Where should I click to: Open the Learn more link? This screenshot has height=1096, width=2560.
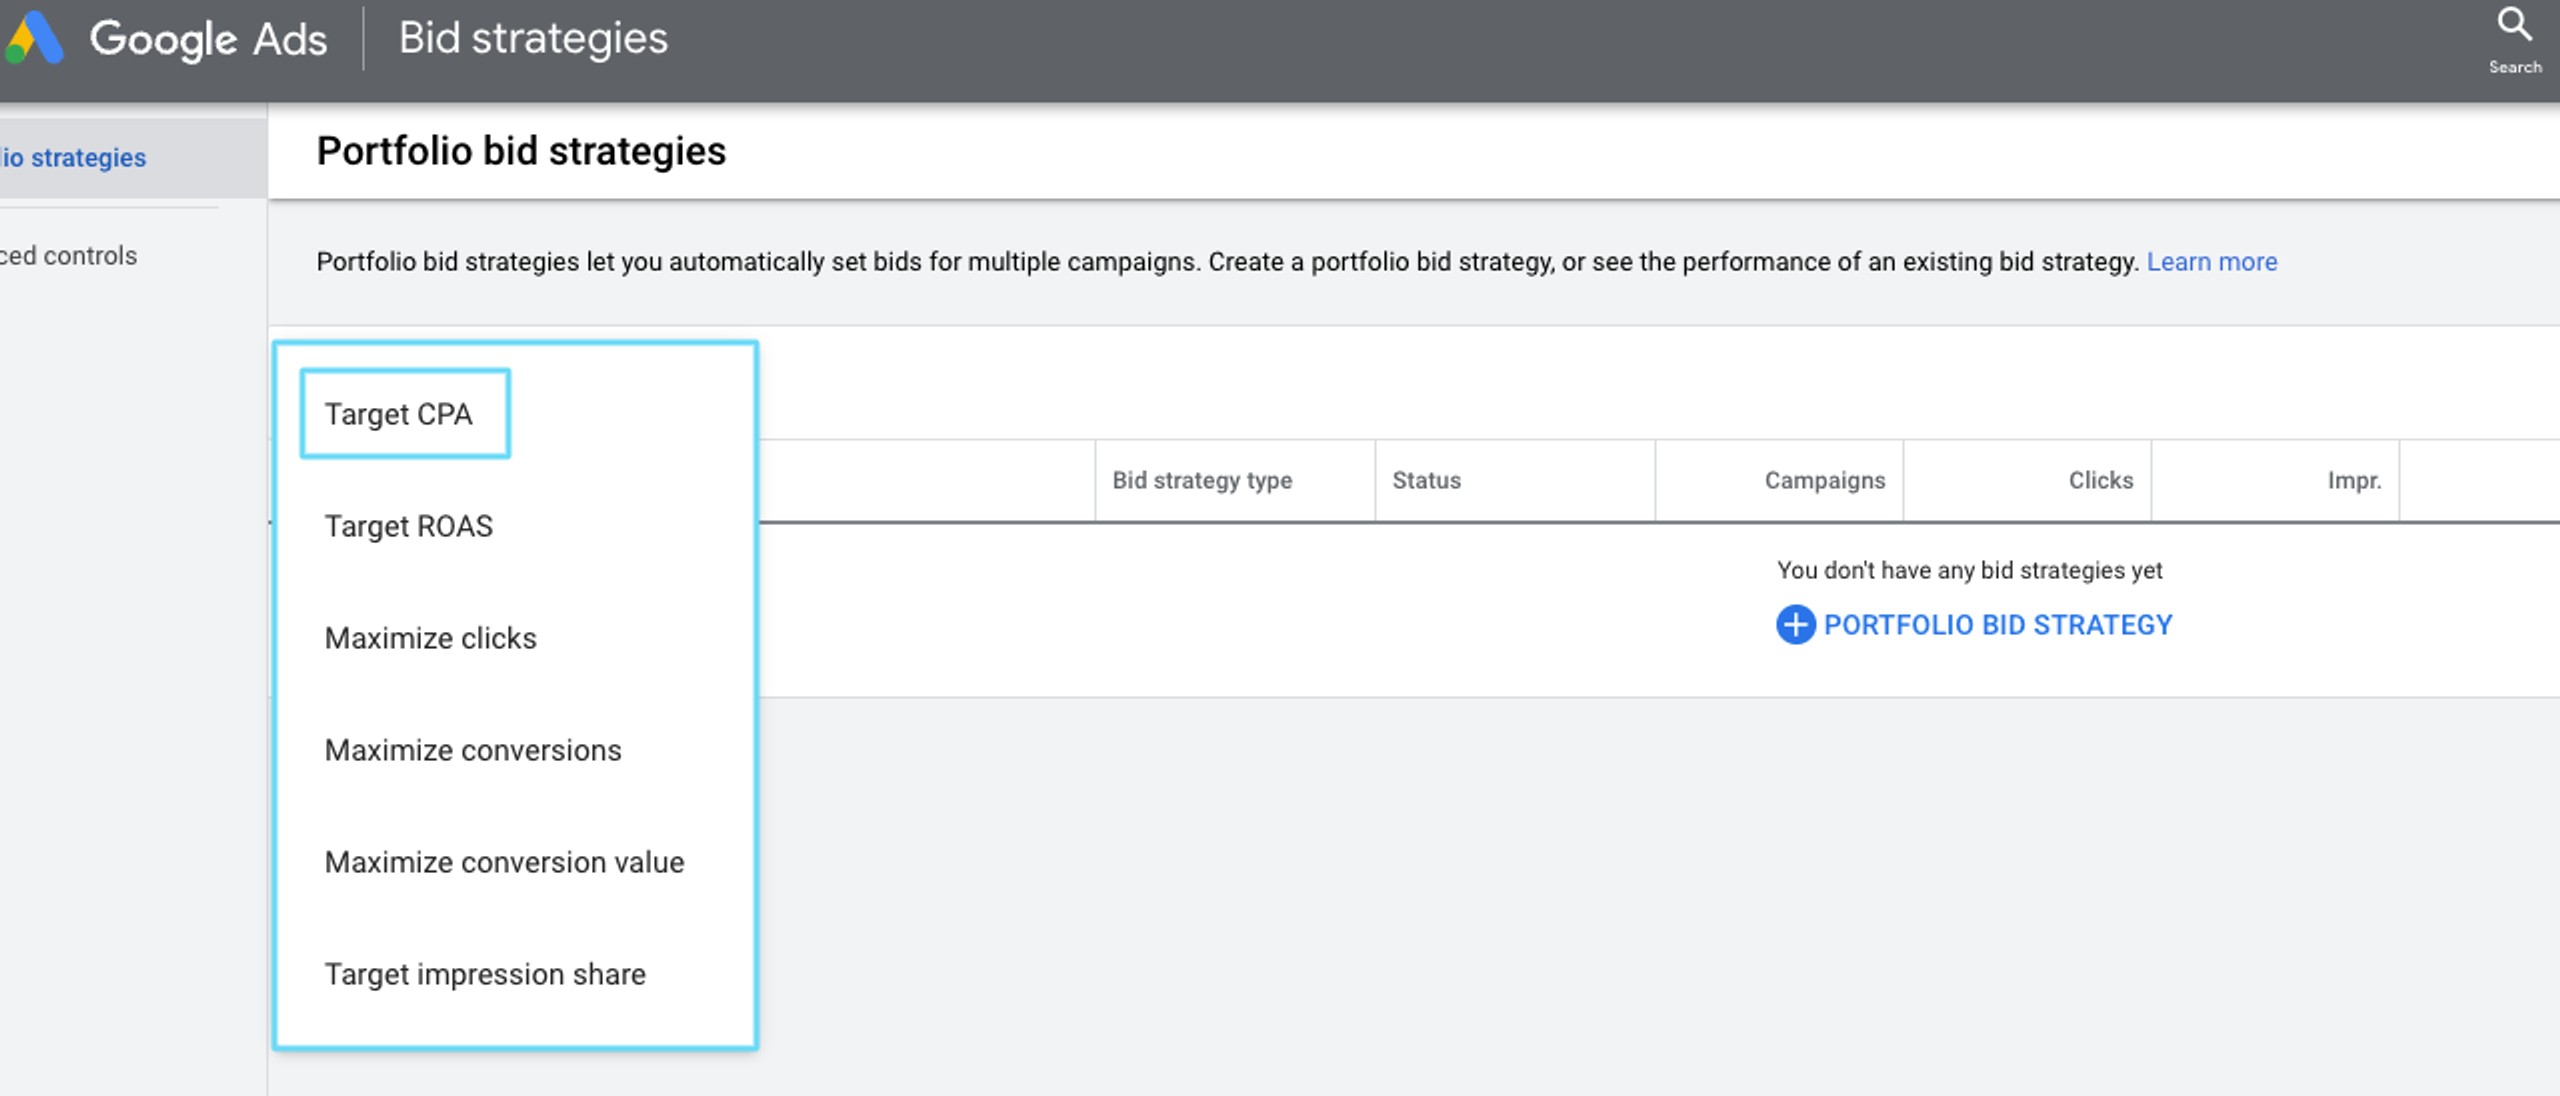pyautogui.click(x=2211, y=262)
